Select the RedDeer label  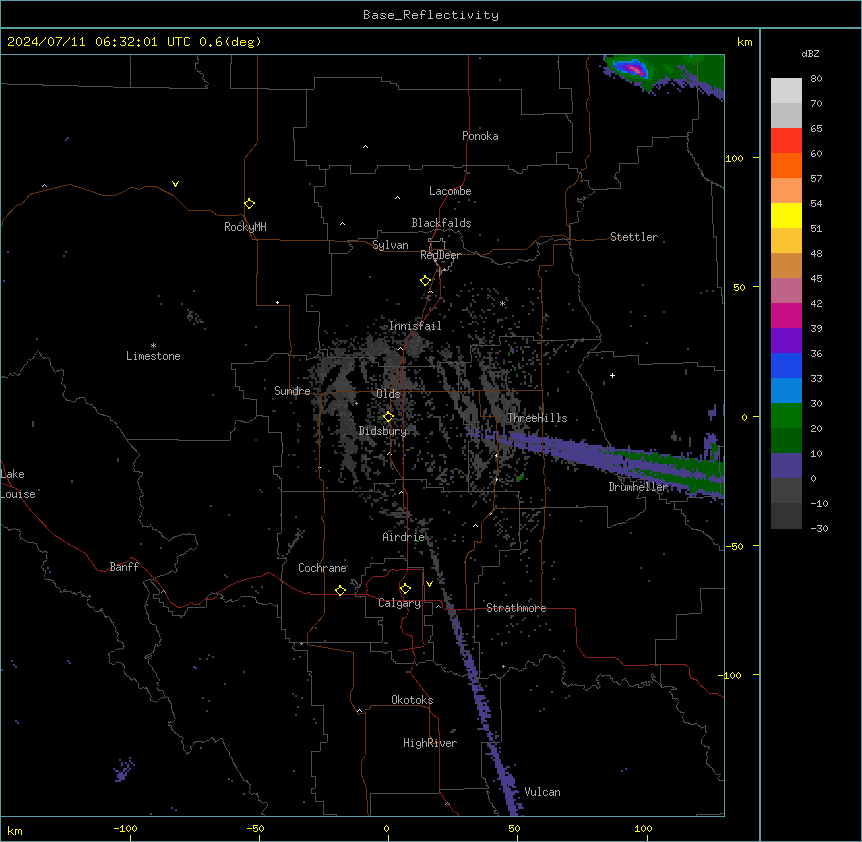pos(440,255)
